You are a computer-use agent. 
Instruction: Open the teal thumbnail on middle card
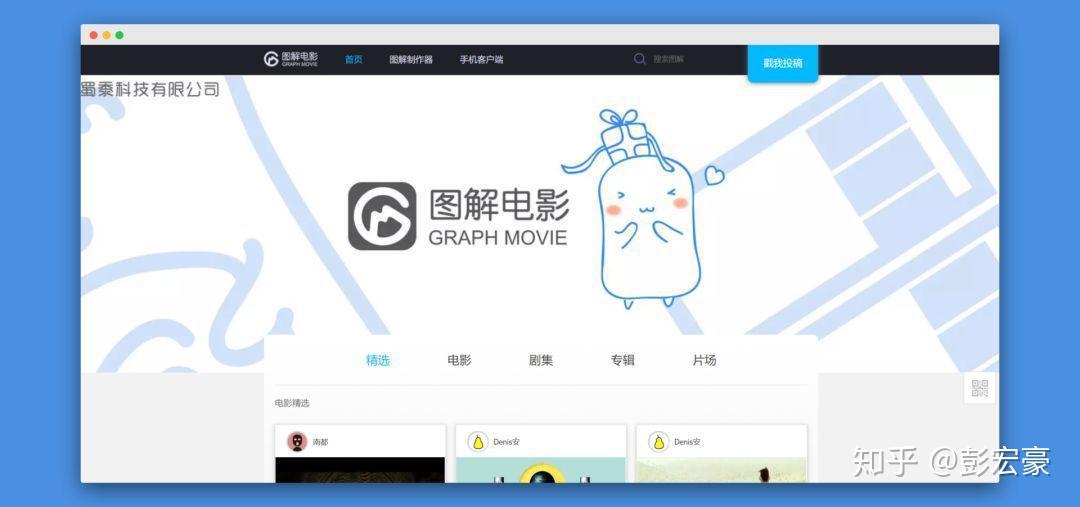541,470
